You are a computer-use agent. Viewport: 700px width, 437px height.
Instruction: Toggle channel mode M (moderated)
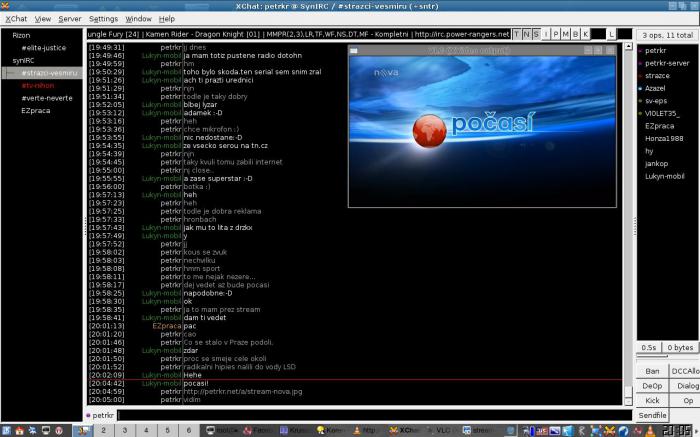click(x=566, y=34)
